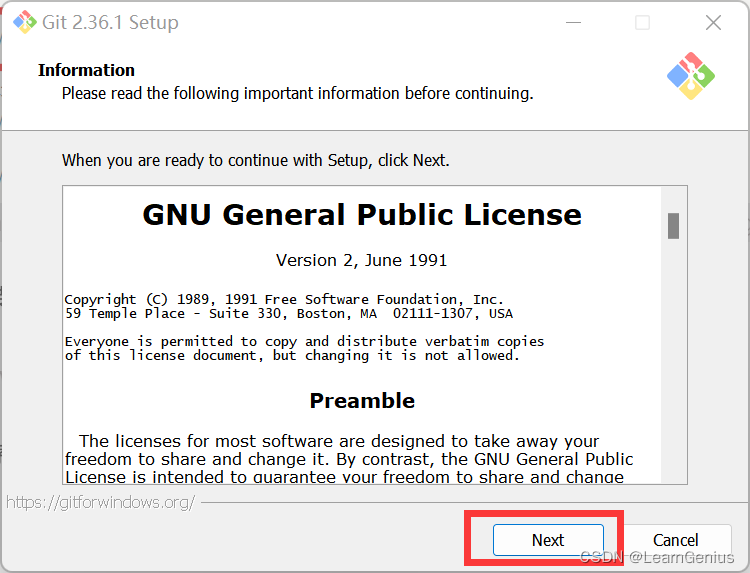The image size is (750, 573).
Task: Close the Git Setup window
Action: tap(713, 22)
